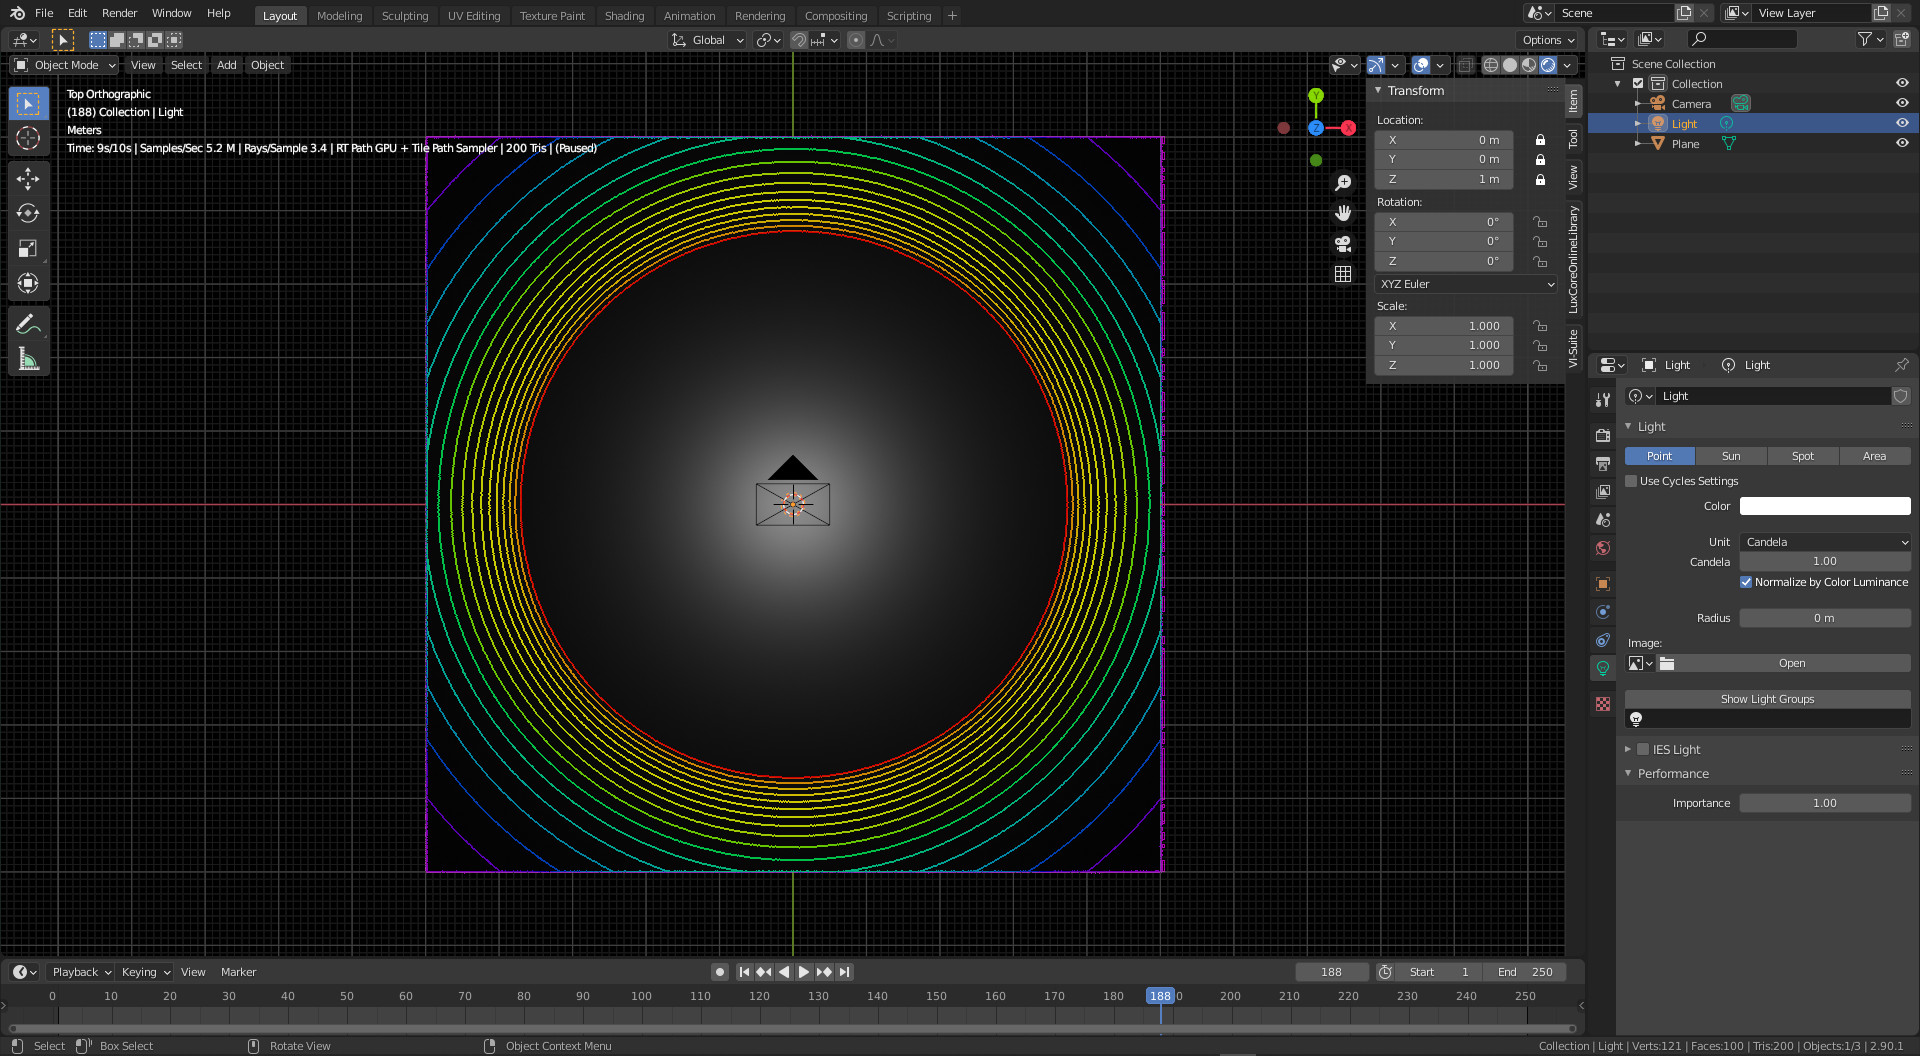
Task: Hide the Plane object in outliner
Action: (1902, 143)
